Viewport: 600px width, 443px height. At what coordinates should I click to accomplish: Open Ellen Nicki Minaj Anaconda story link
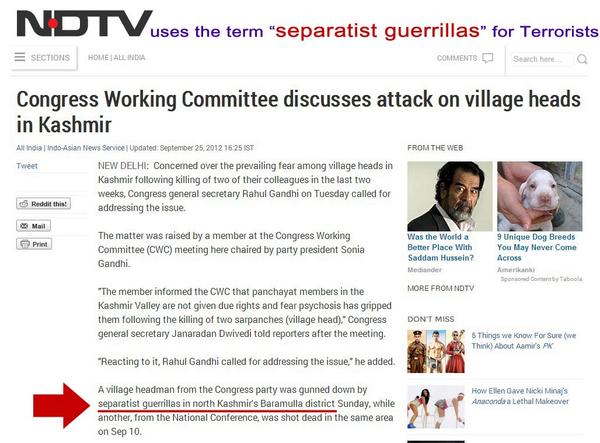point(520,396)
